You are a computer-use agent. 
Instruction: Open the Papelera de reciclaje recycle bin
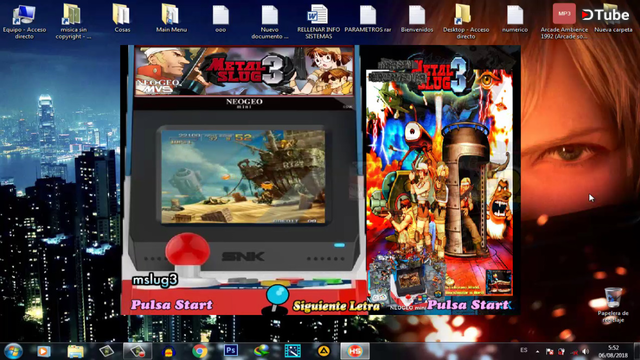pos(613,305)
